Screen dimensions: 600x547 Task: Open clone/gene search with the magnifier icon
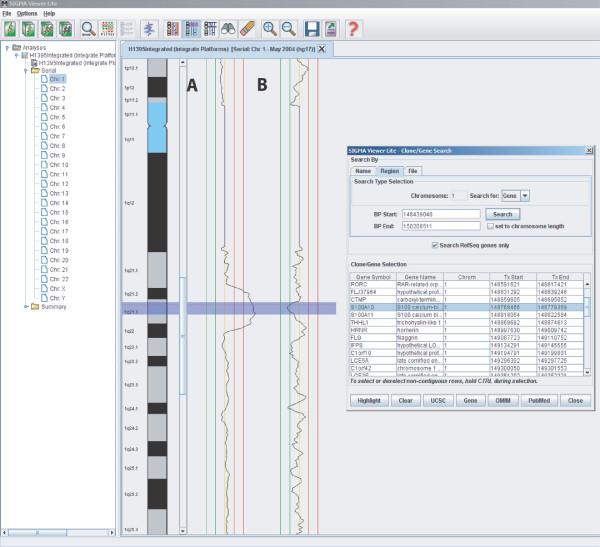pos(88,29)
